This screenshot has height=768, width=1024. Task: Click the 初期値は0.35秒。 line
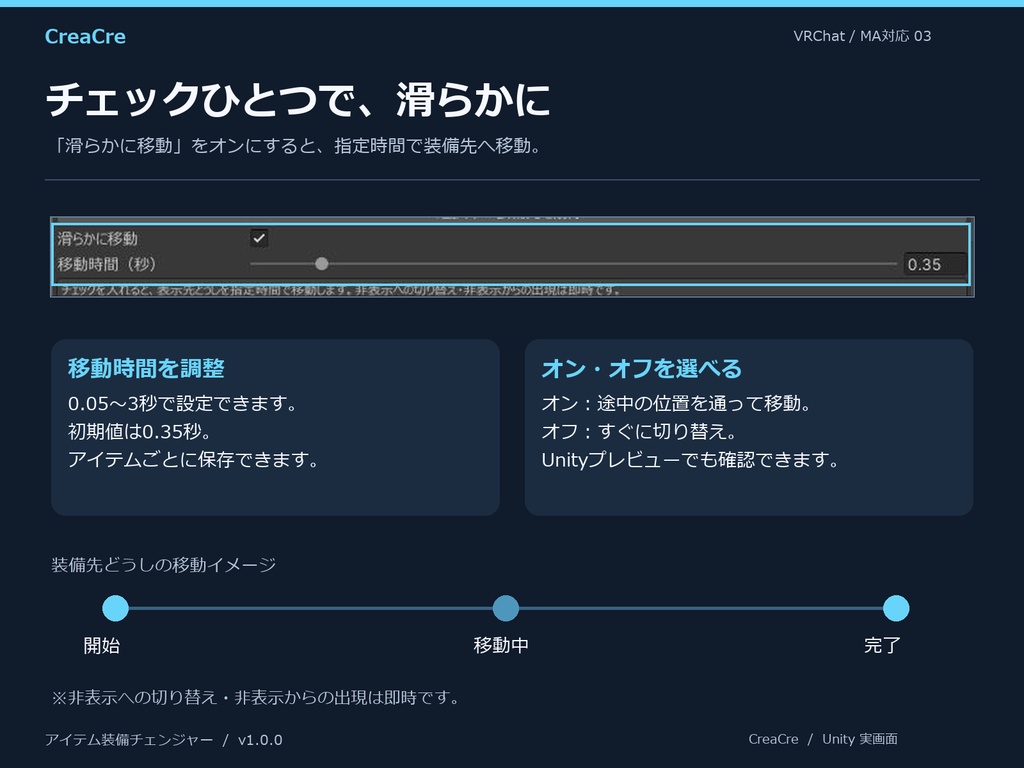tap(139, 432)
